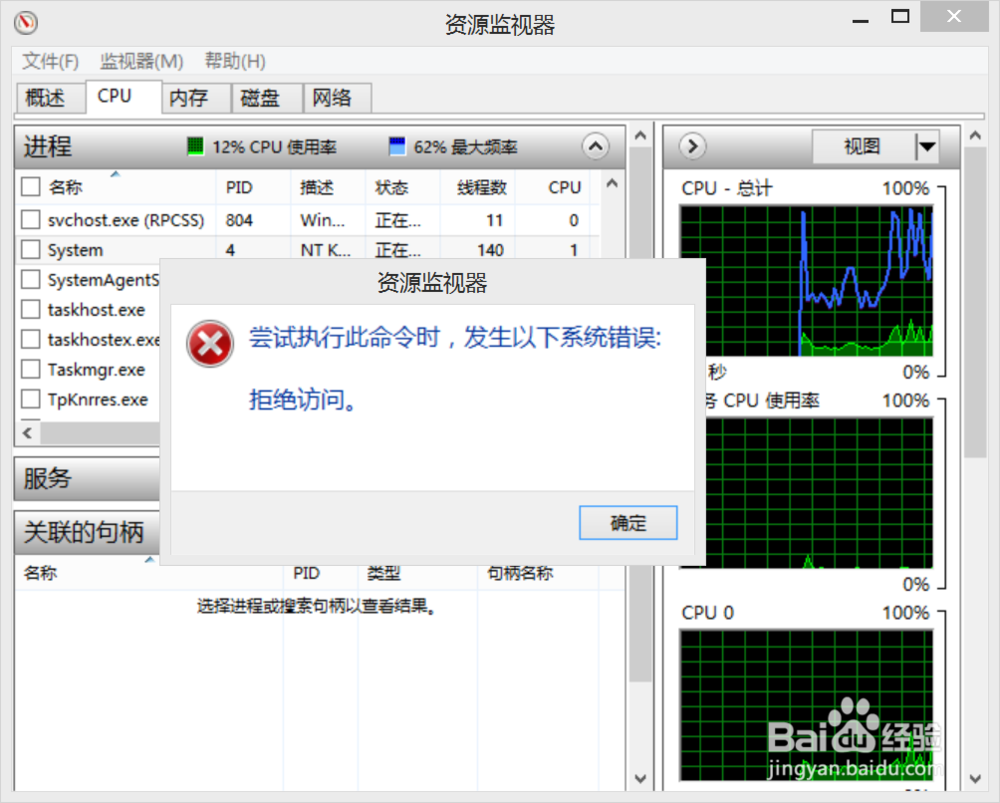Open the 监视器(M) menu
This screenshot has height=803, width=1000.
coord(142,61)
